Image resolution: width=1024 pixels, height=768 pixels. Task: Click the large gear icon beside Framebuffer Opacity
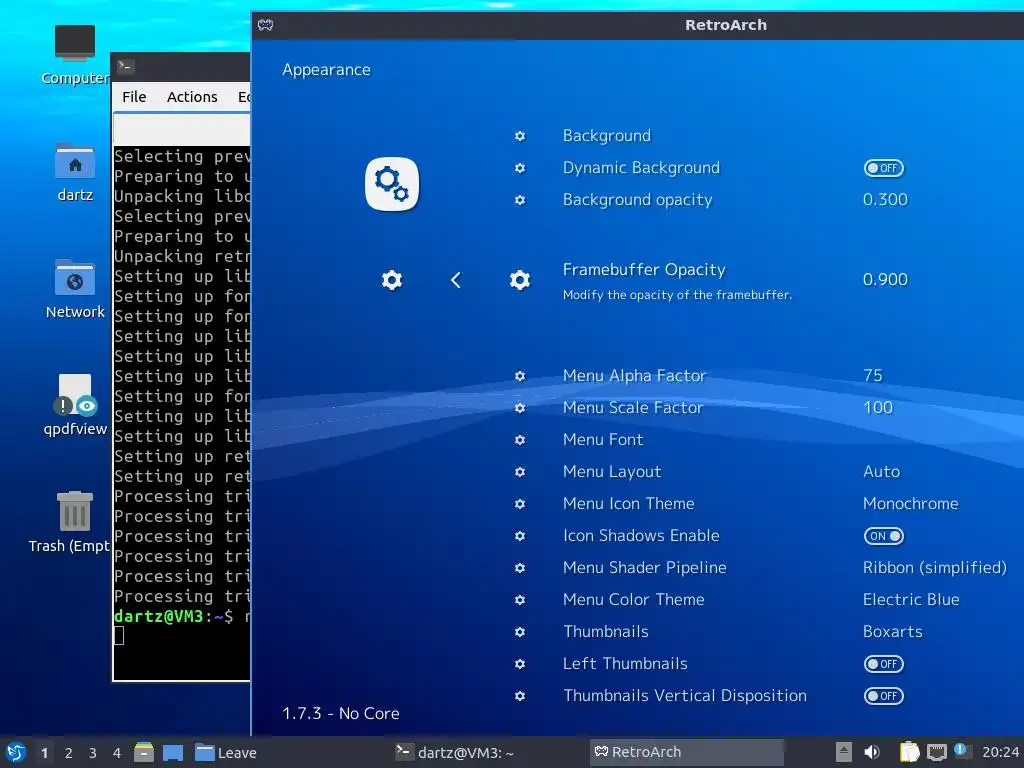point(520,280)
